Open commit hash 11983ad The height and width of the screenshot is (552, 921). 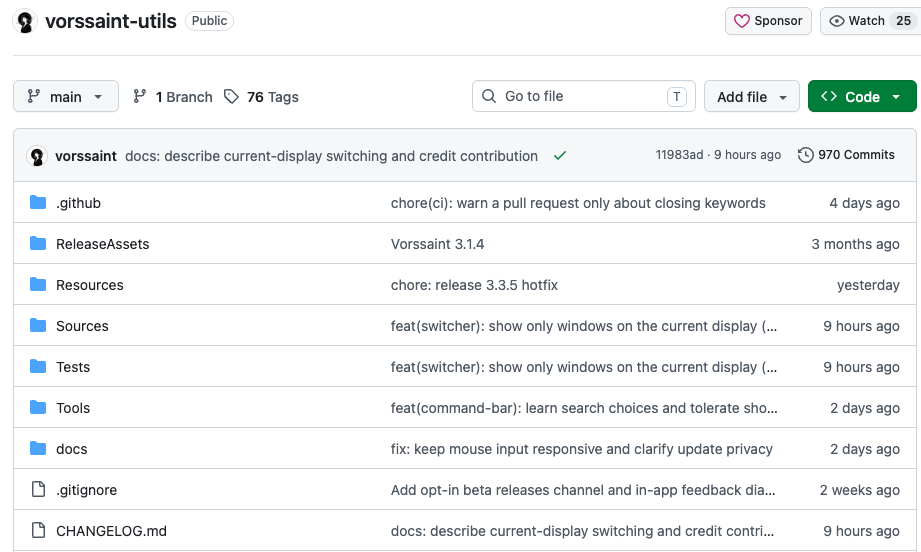coord(679,155)
